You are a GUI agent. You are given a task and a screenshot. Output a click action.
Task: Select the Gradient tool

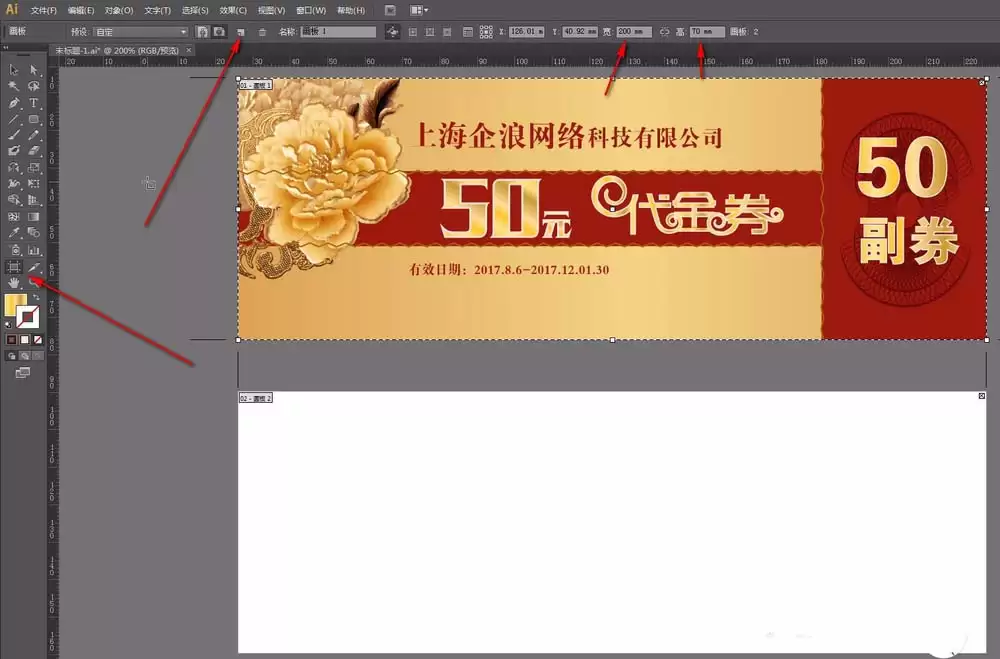pos(34,217)
